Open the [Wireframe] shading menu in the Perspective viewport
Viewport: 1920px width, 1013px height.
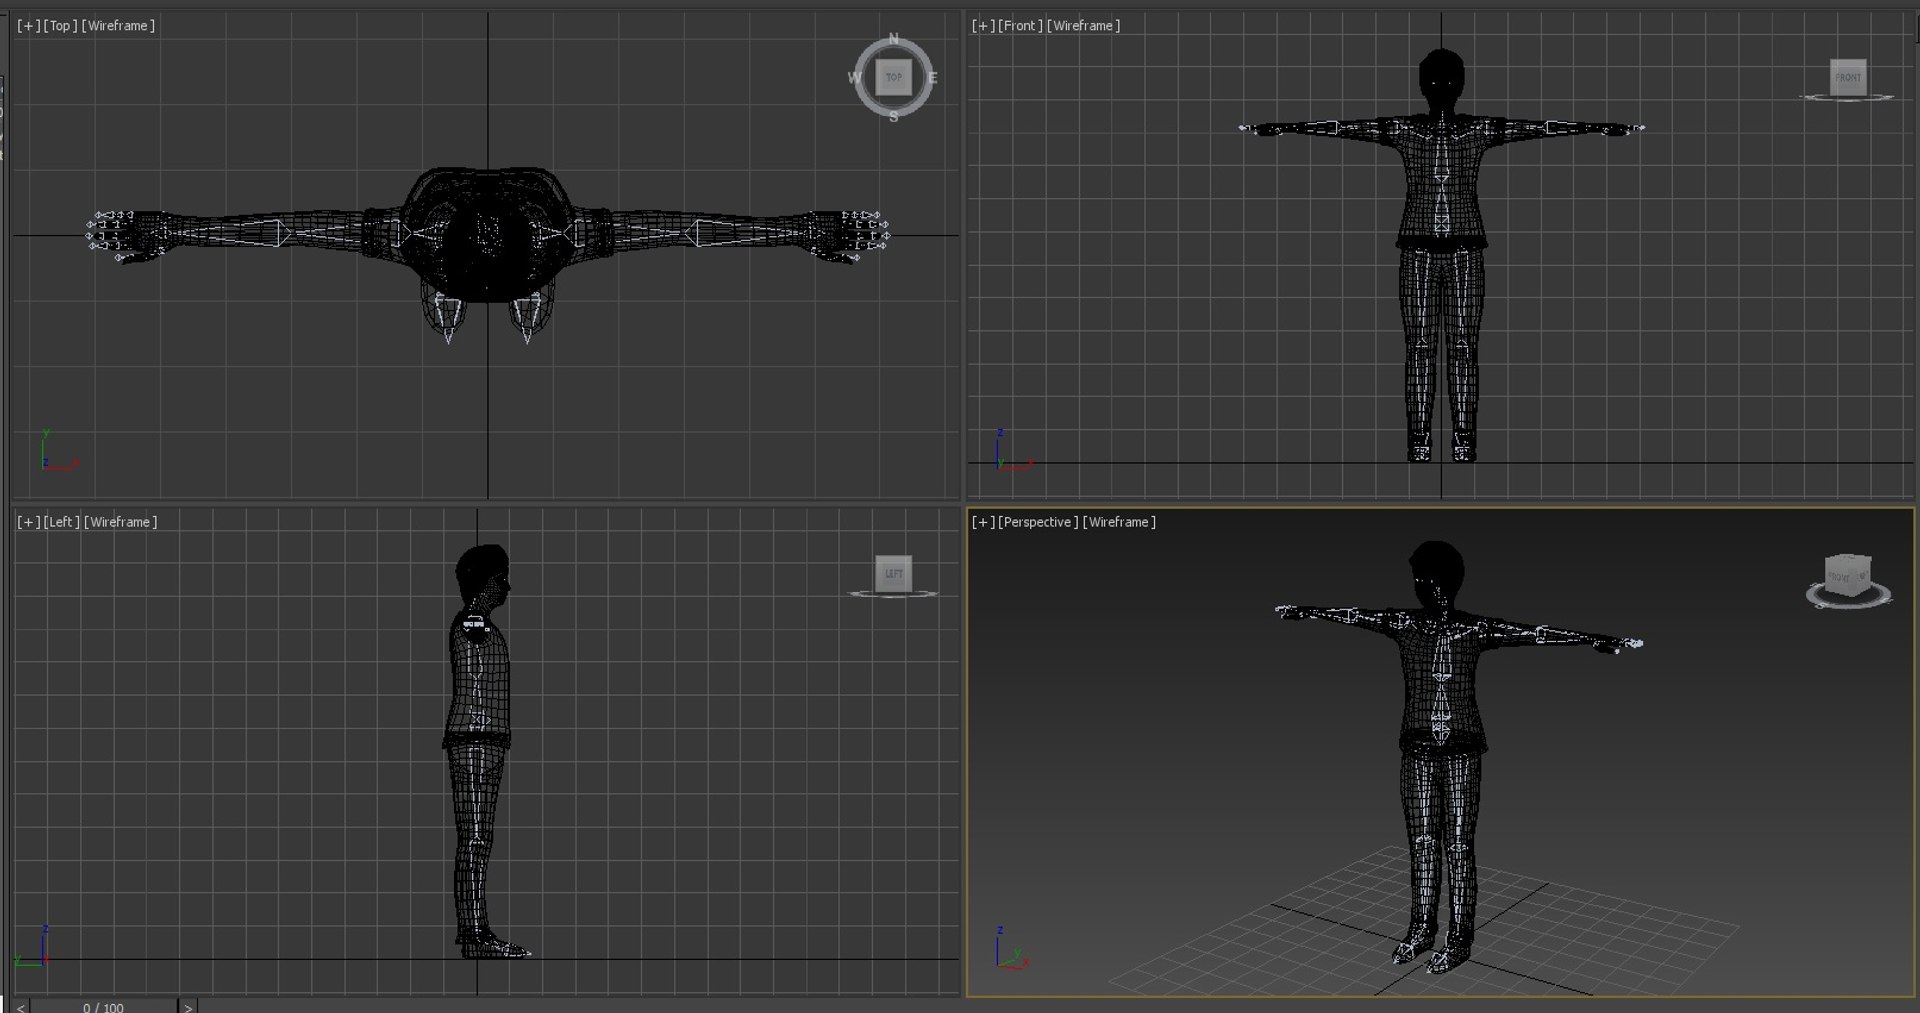(x=1119, y=522)
